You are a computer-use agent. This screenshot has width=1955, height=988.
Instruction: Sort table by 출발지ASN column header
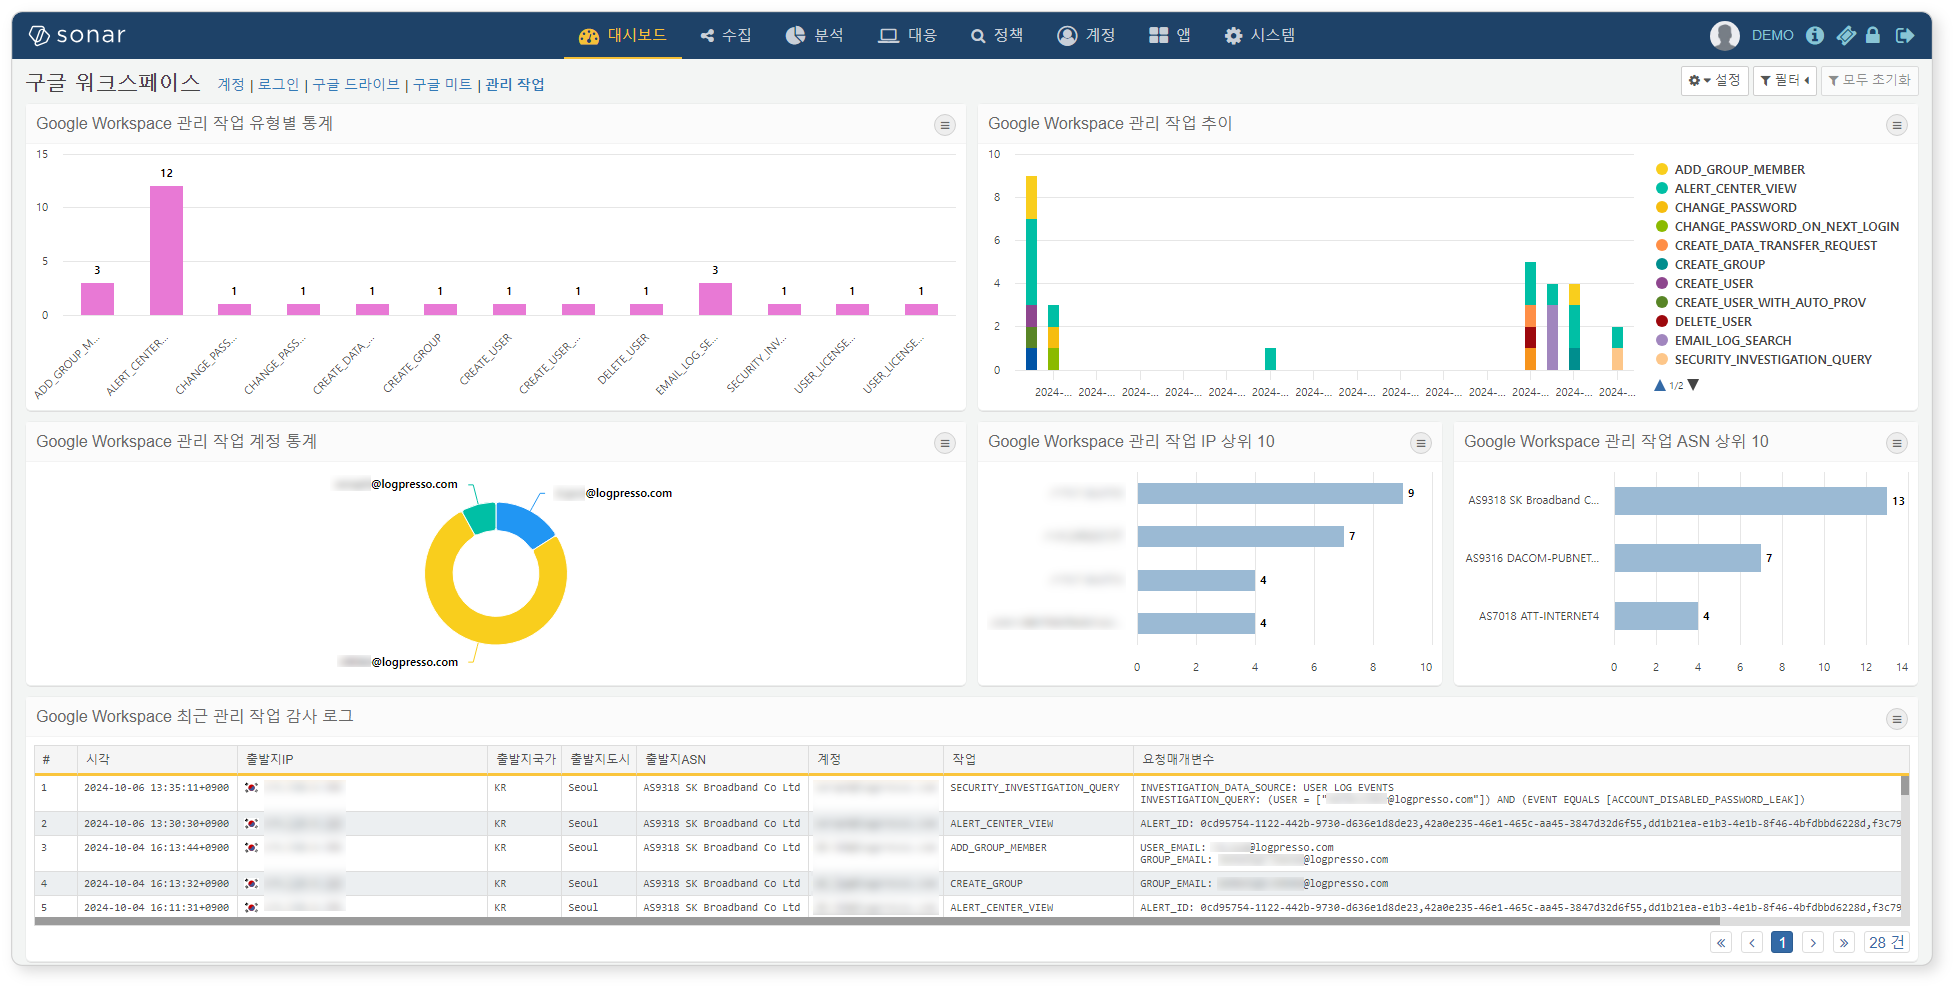pos(722,760)
